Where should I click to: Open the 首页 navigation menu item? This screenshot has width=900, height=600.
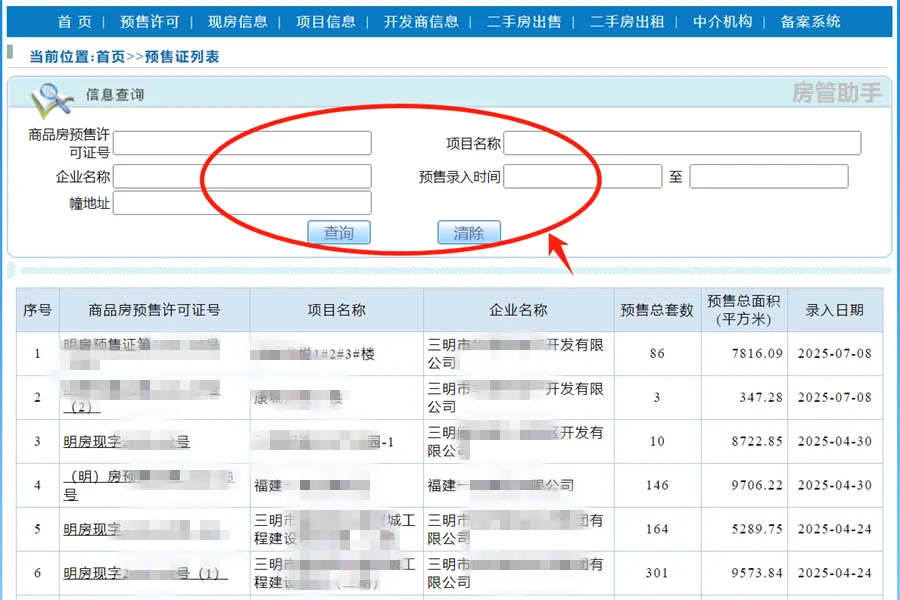(75, 22)
